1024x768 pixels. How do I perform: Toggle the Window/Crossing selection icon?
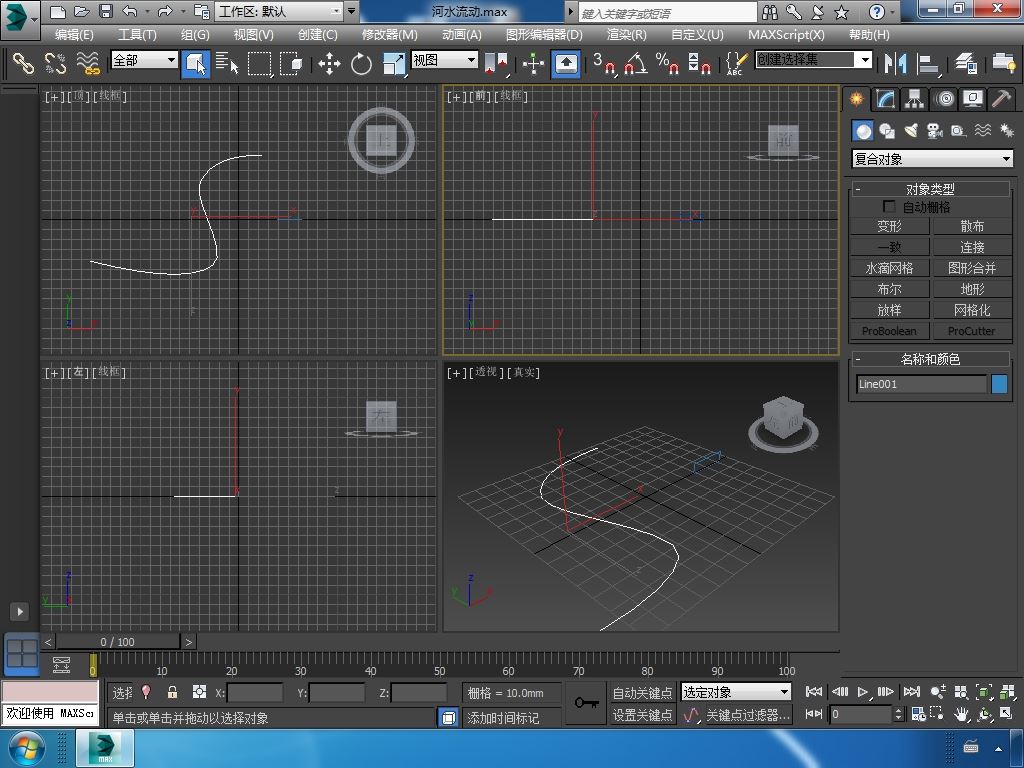click(x=291, y=63)
